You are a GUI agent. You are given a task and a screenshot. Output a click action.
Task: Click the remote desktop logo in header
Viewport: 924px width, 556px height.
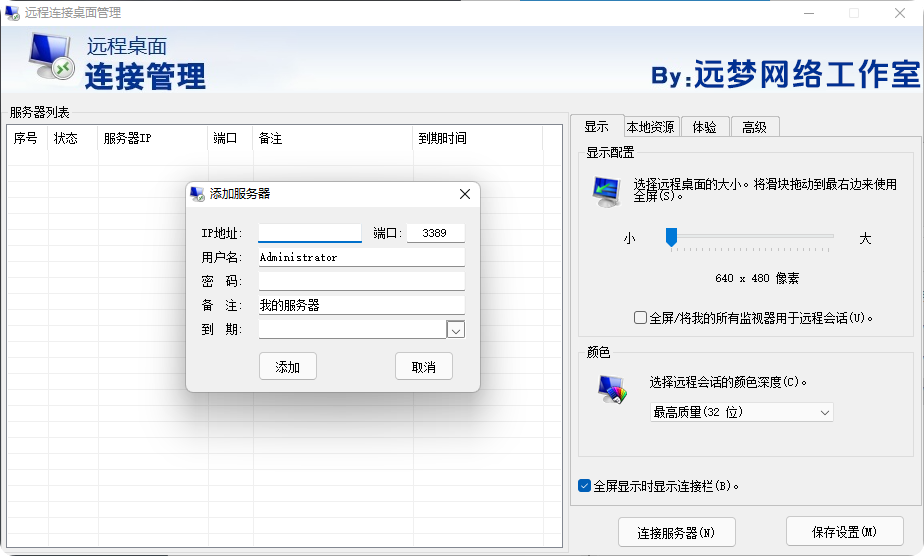51,58
